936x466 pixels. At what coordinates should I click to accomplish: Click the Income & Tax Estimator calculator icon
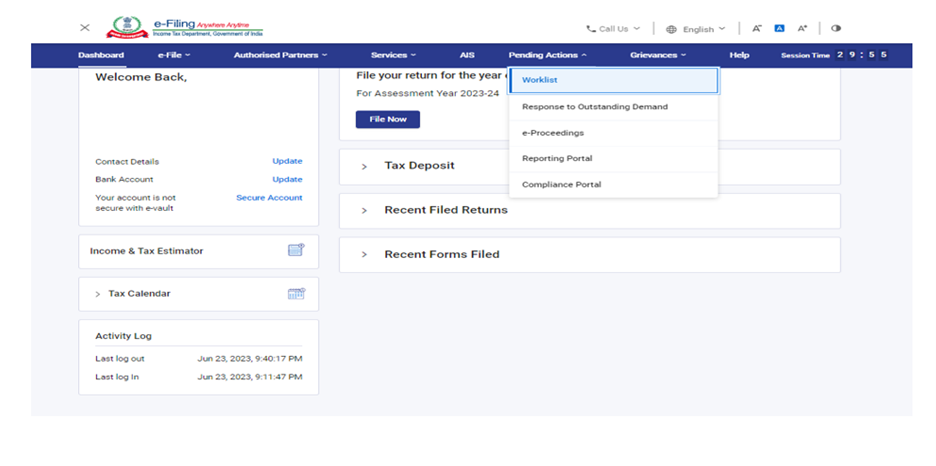coord(296,250)
